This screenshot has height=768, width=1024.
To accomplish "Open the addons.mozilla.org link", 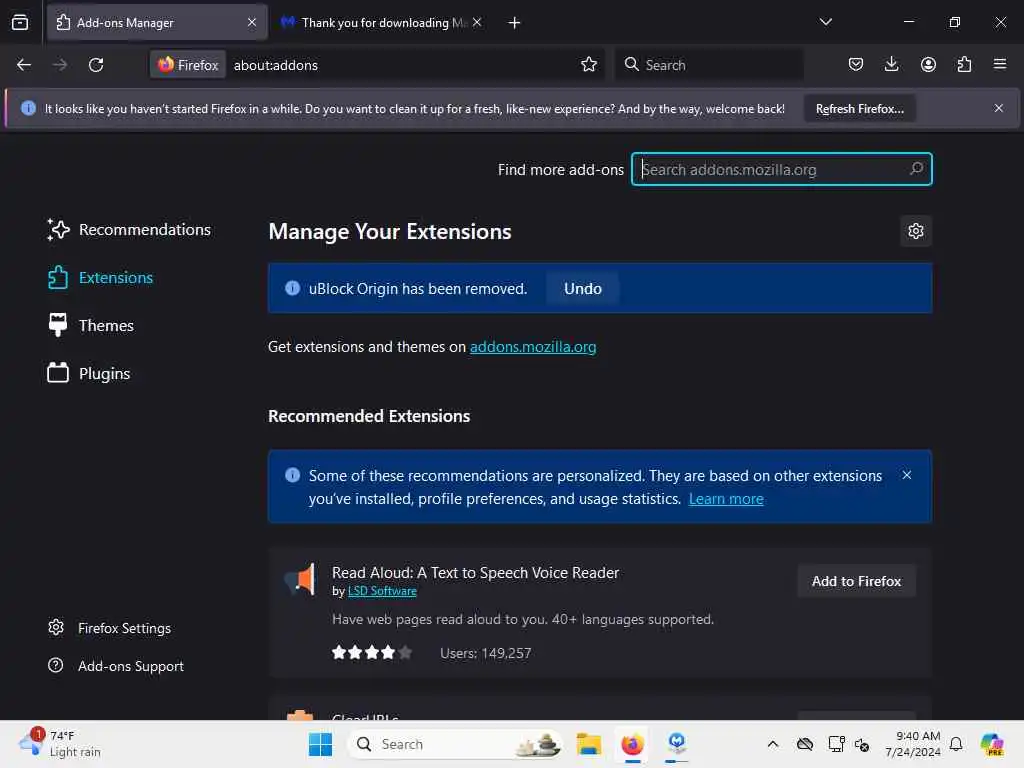I will (x=533, y=347).
